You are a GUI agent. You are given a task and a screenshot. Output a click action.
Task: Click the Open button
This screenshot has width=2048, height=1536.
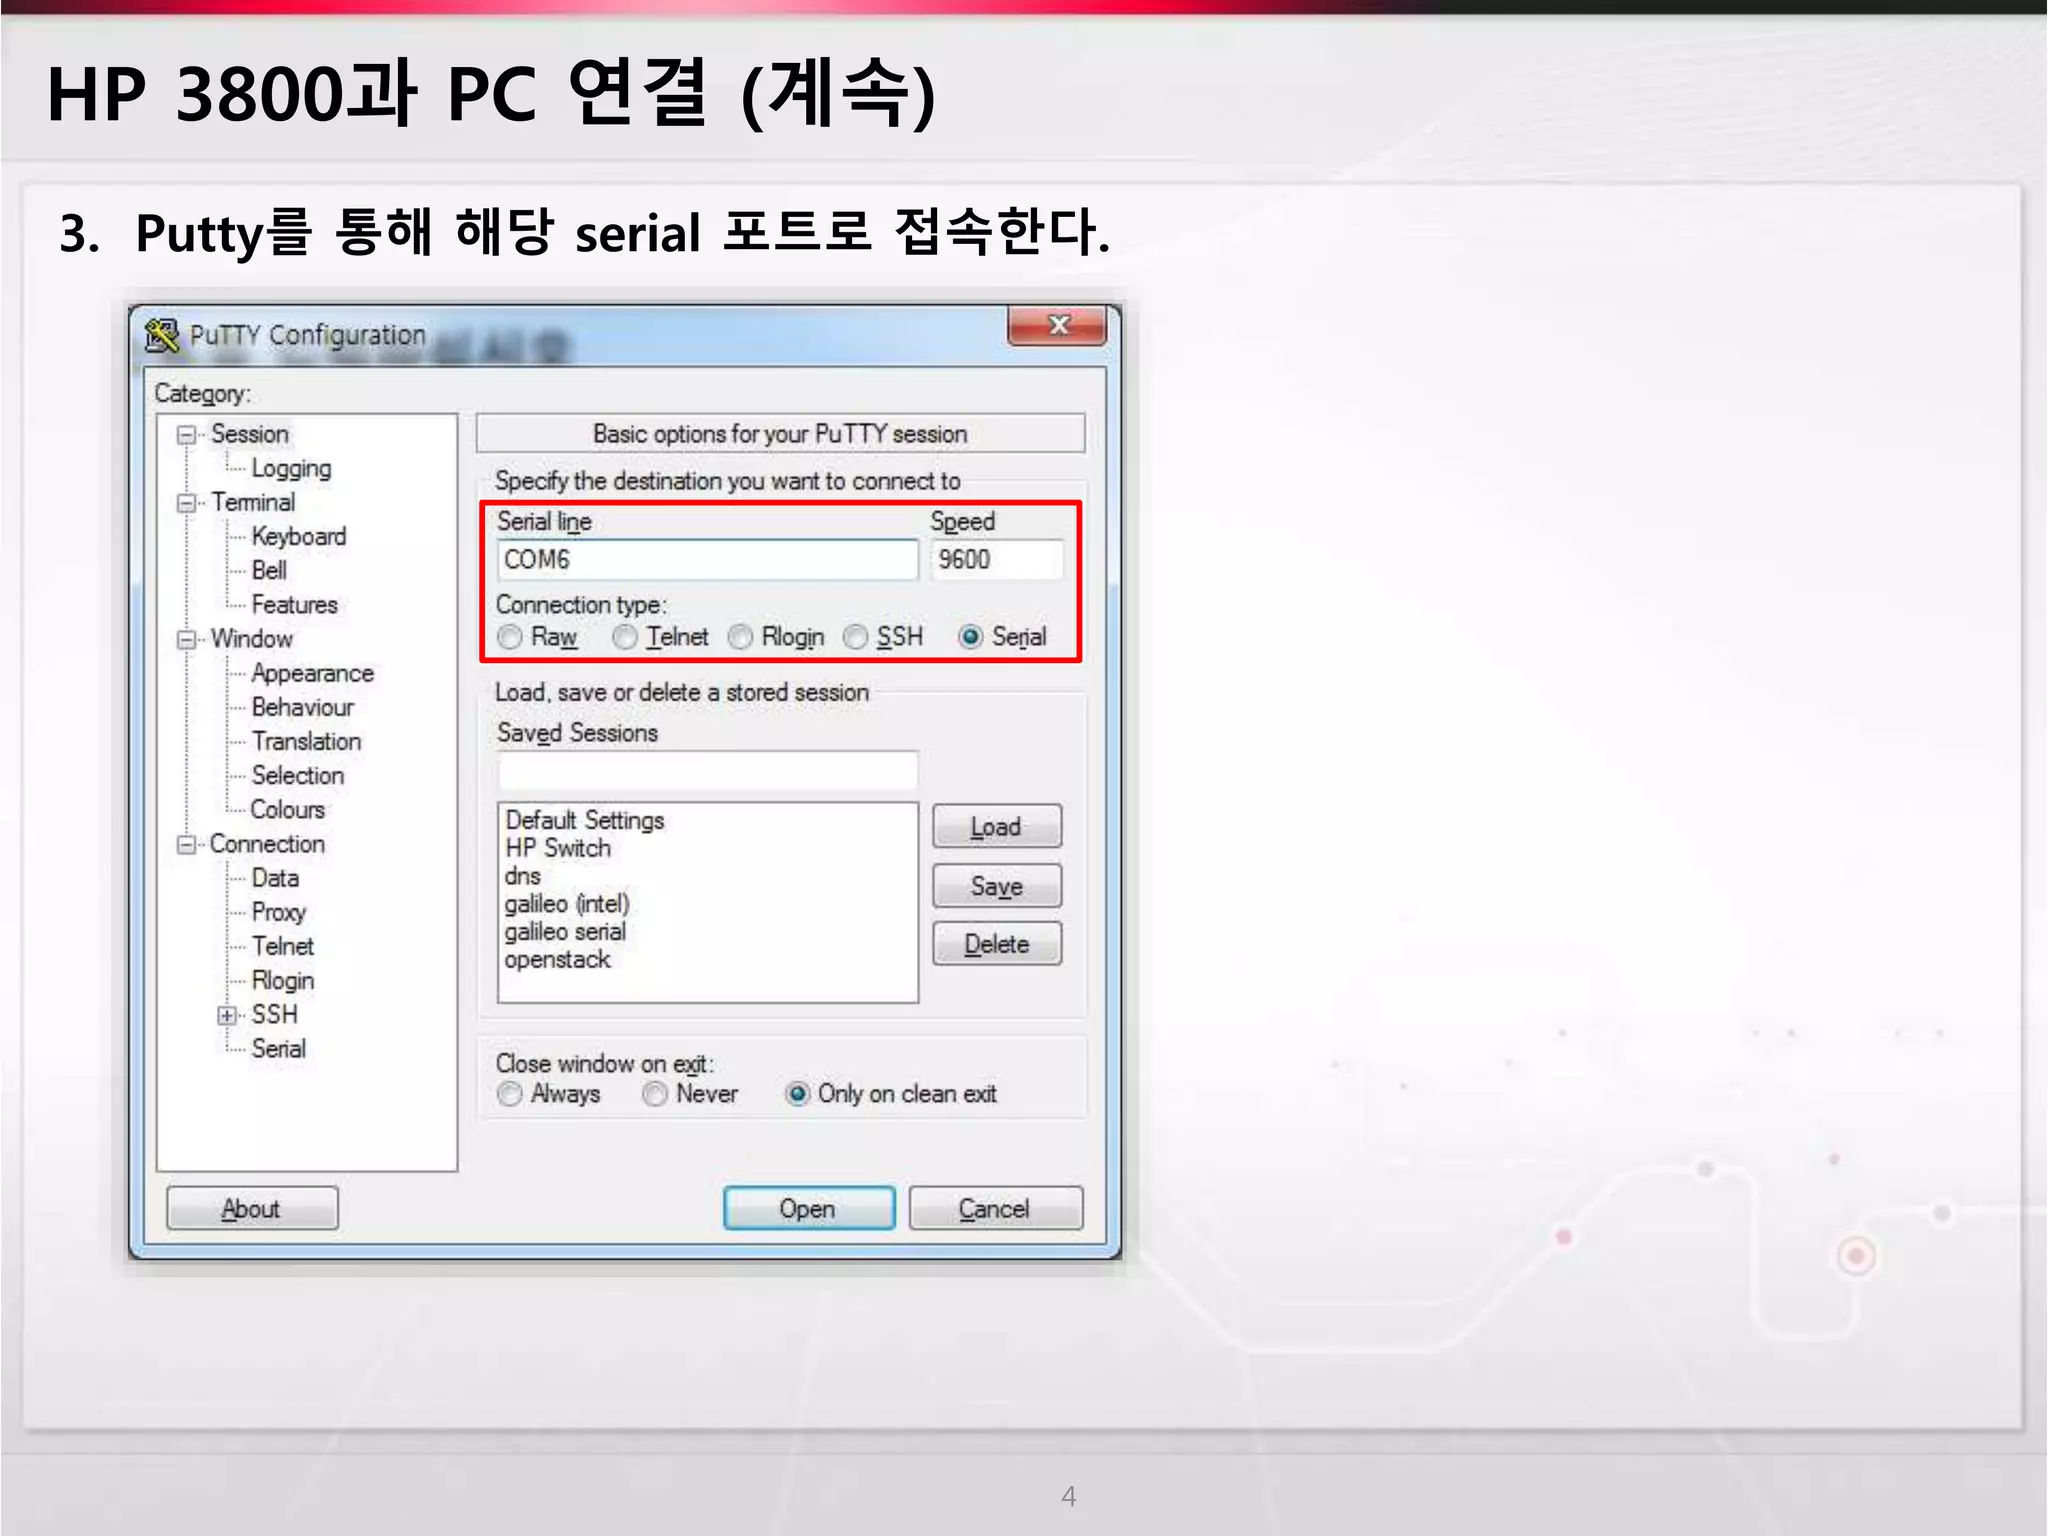pyautogui.click(x=808, y=1209)
